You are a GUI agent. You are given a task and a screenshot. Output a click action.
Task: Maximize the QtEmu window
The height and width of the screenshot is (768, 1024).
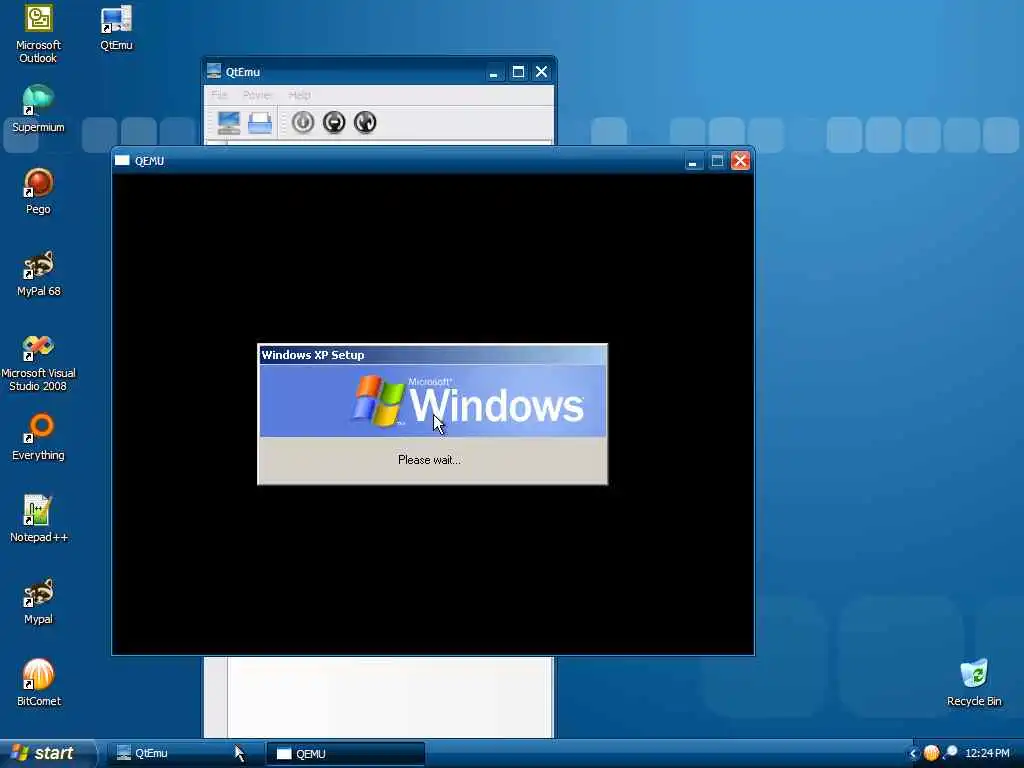coord(519,72)
